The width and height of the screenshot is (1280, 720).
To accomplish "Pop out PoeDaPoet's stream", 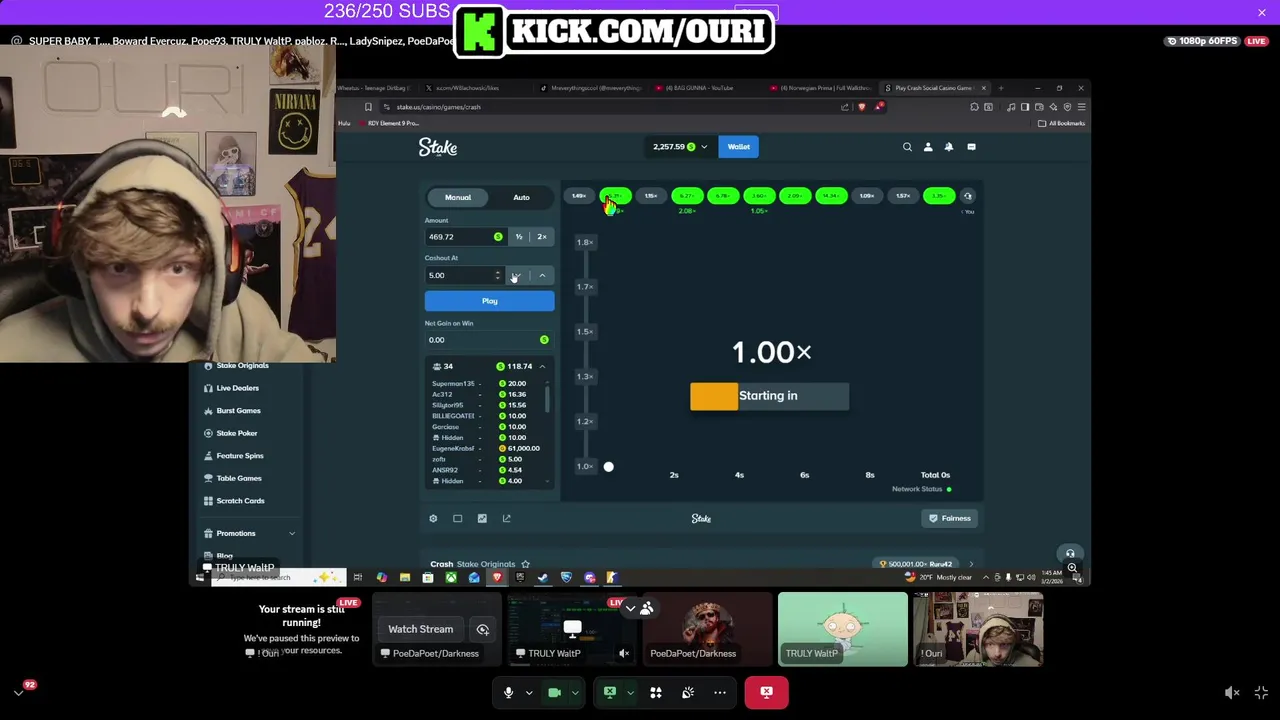I will 483,629.
